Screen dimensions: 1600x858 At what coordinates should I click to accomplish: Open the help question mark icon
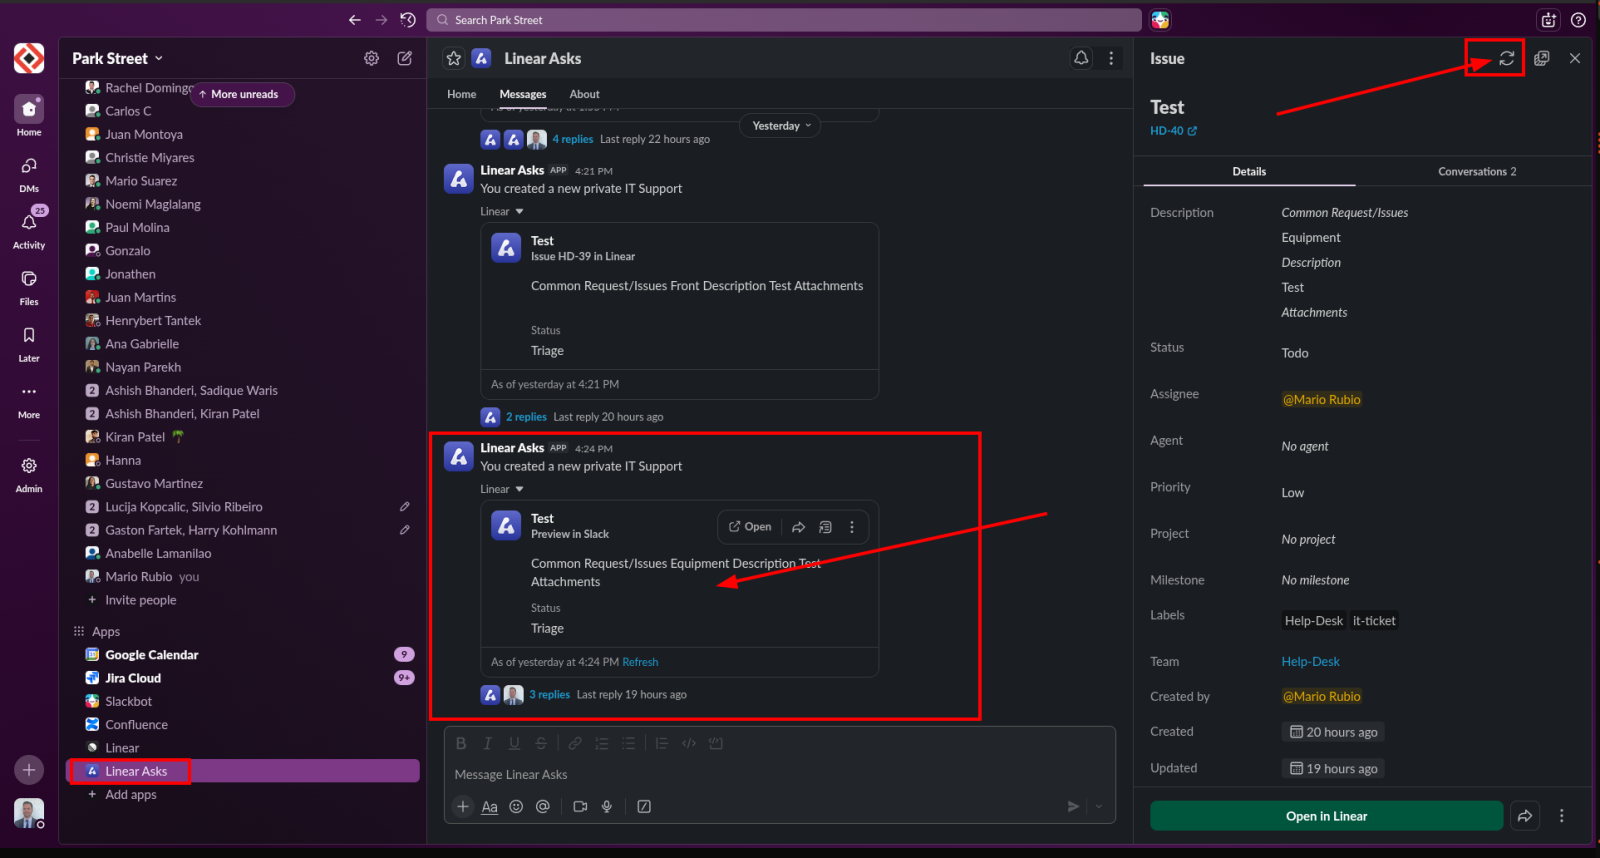tap(1578, 20)
